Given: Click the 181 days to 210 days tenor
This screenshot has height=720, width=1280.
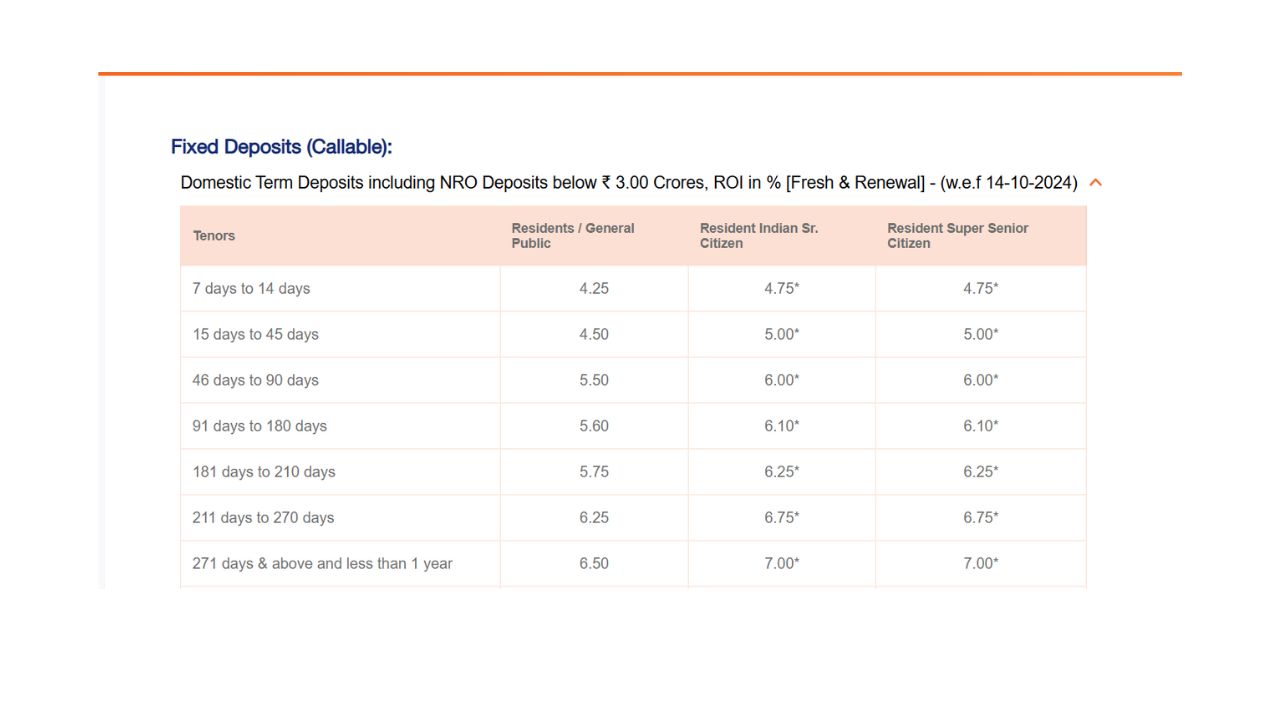Looking at the screenshot, I should pos(263,472).
